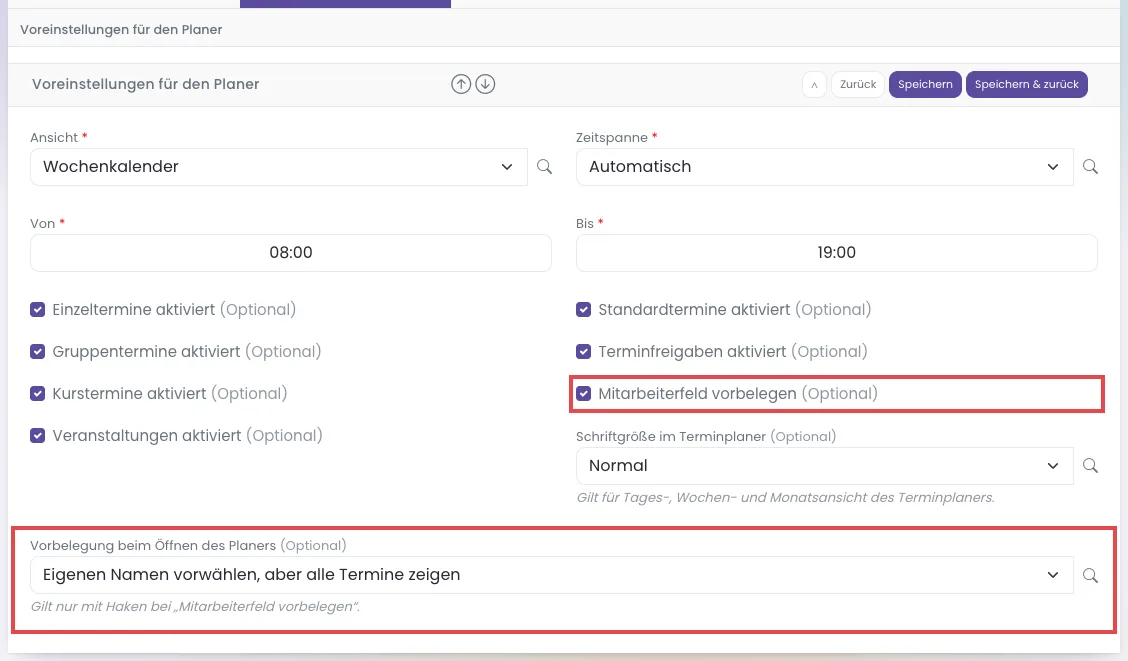The height and width of the screenshot is (661, 1128).
Task: Click the search icon beside Schriftgröße dropdown
Action: pos(1091,466)
